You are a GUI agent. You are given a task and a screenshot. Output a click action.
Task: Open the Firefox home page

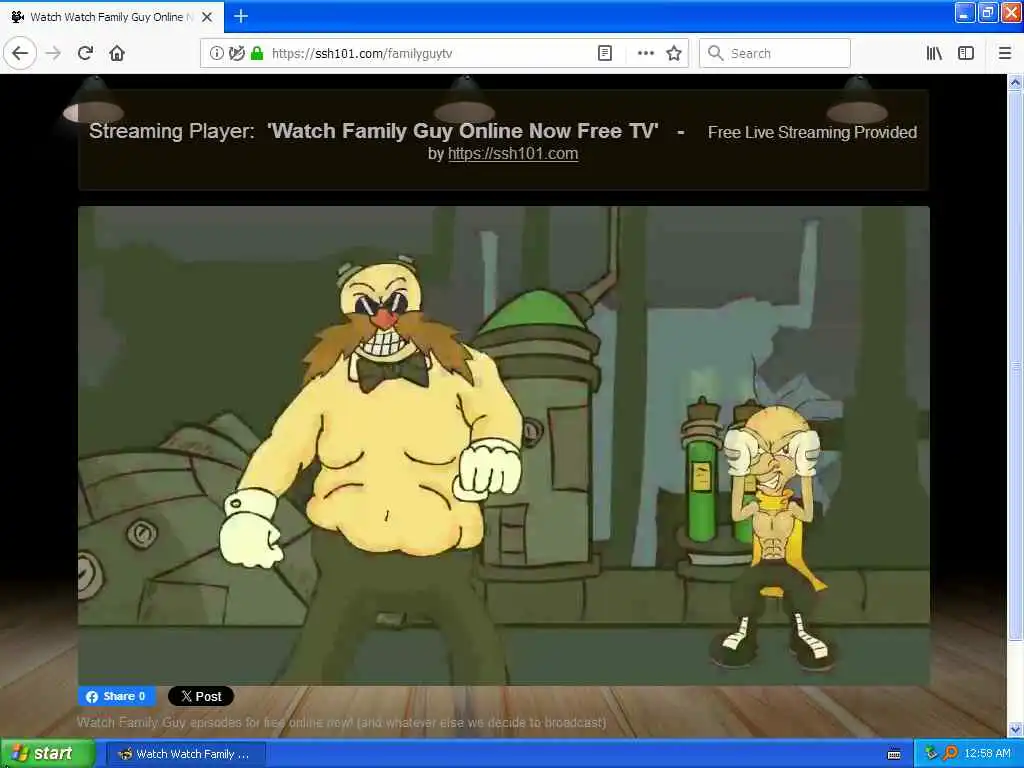pos(117,53)
